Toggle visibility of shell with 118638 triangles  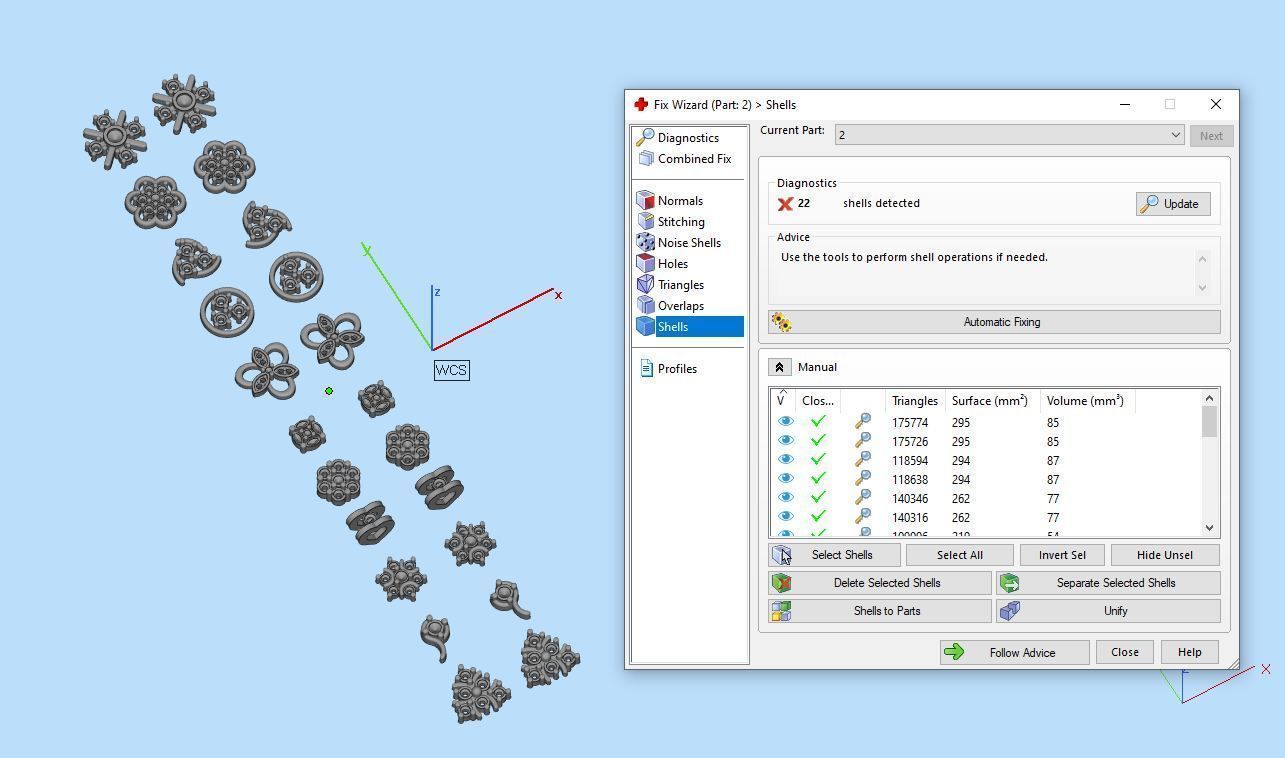[785, 479]
